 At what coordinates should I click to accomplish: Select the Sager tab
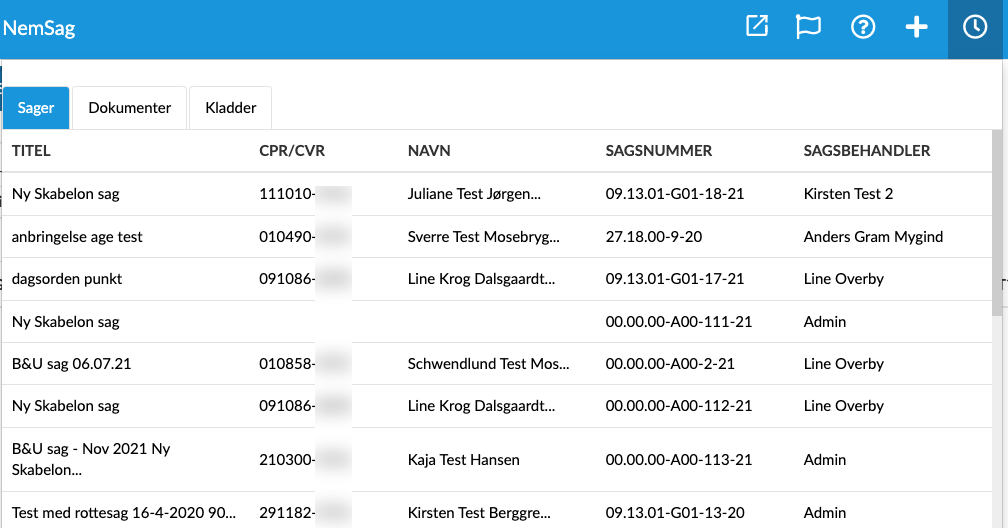click(36, 108)
